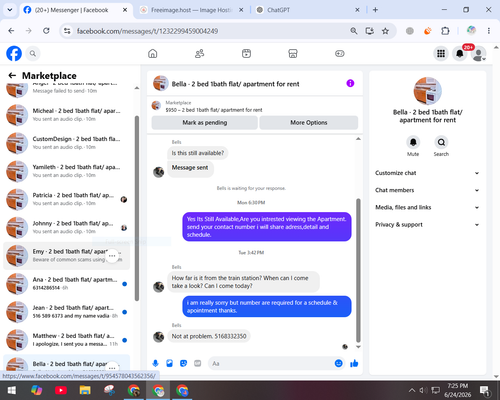Viewport: 500px width, 400px height.
Task: Open YouTube from the taskbar
Action: tap(61, 390)
